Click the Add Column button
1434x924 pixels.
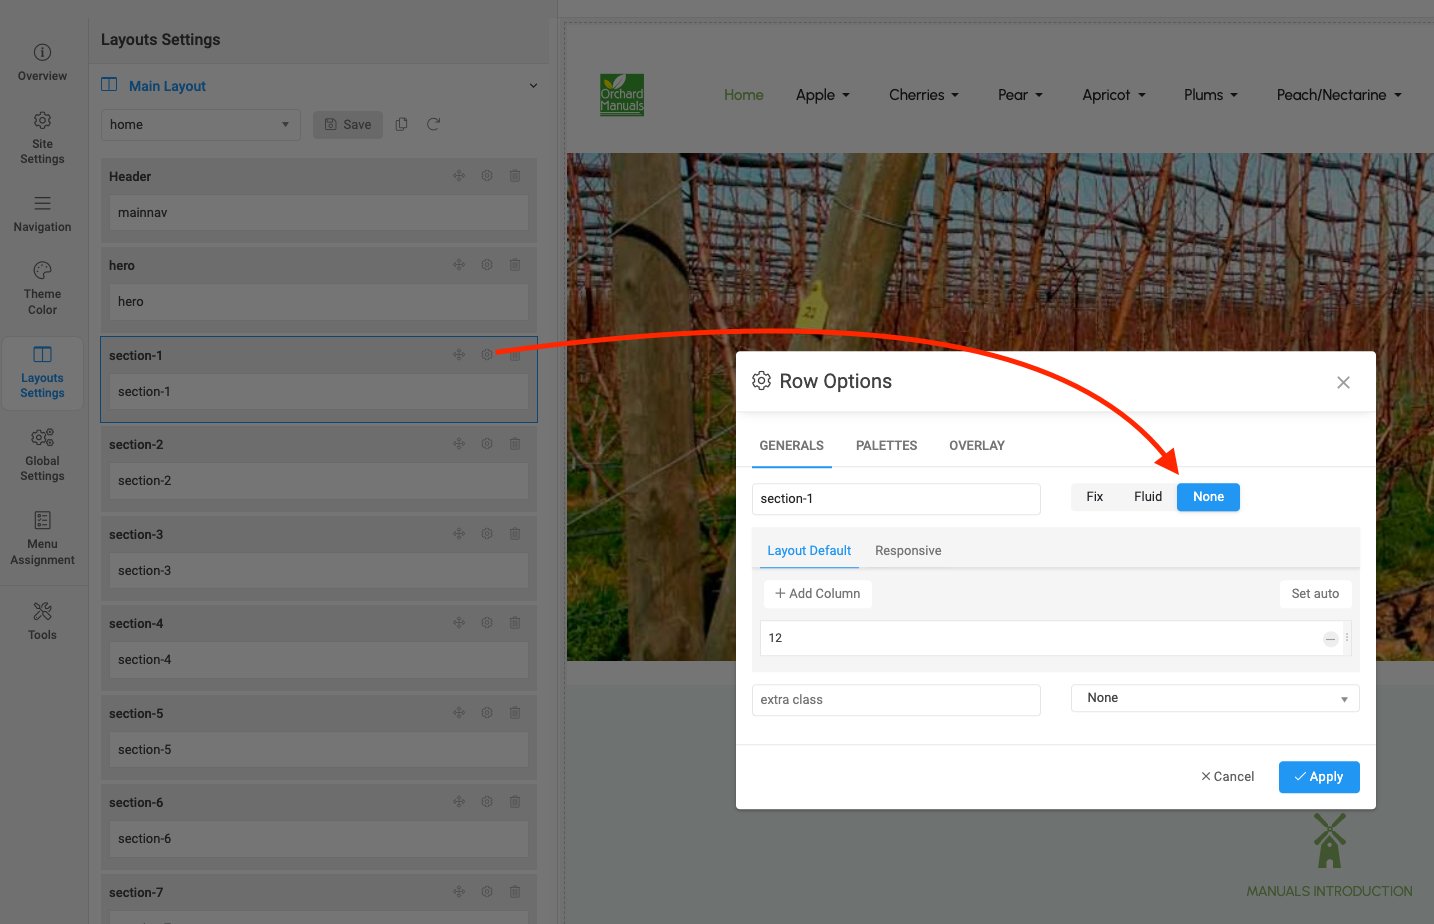pyautogui.click(x=817, y=594)
